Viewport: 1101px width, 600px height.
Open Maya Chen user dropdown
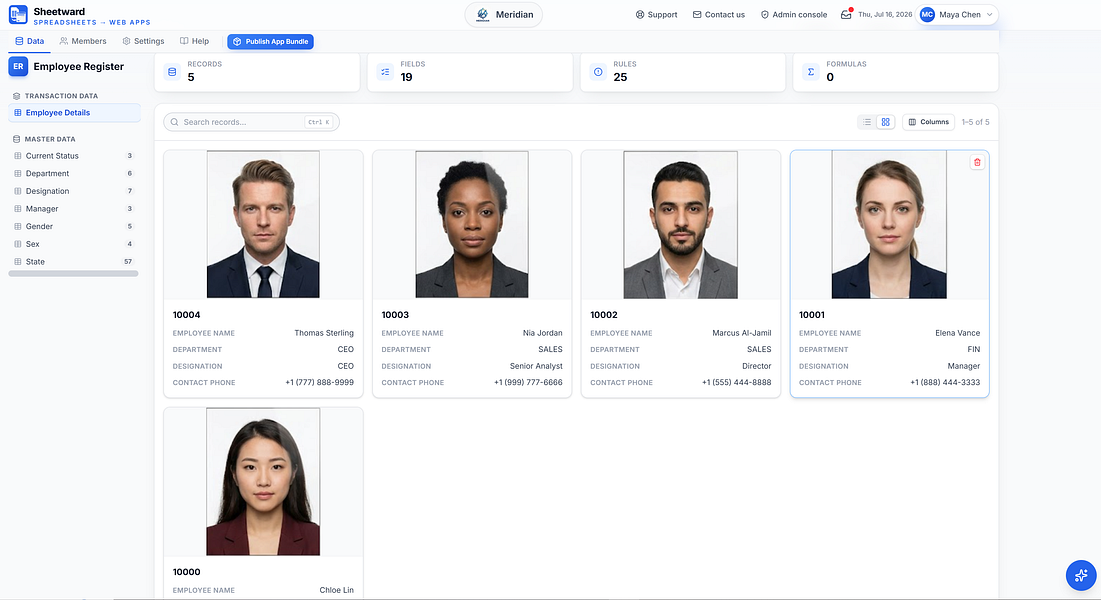pyautogui.click(x=956, y=15)
